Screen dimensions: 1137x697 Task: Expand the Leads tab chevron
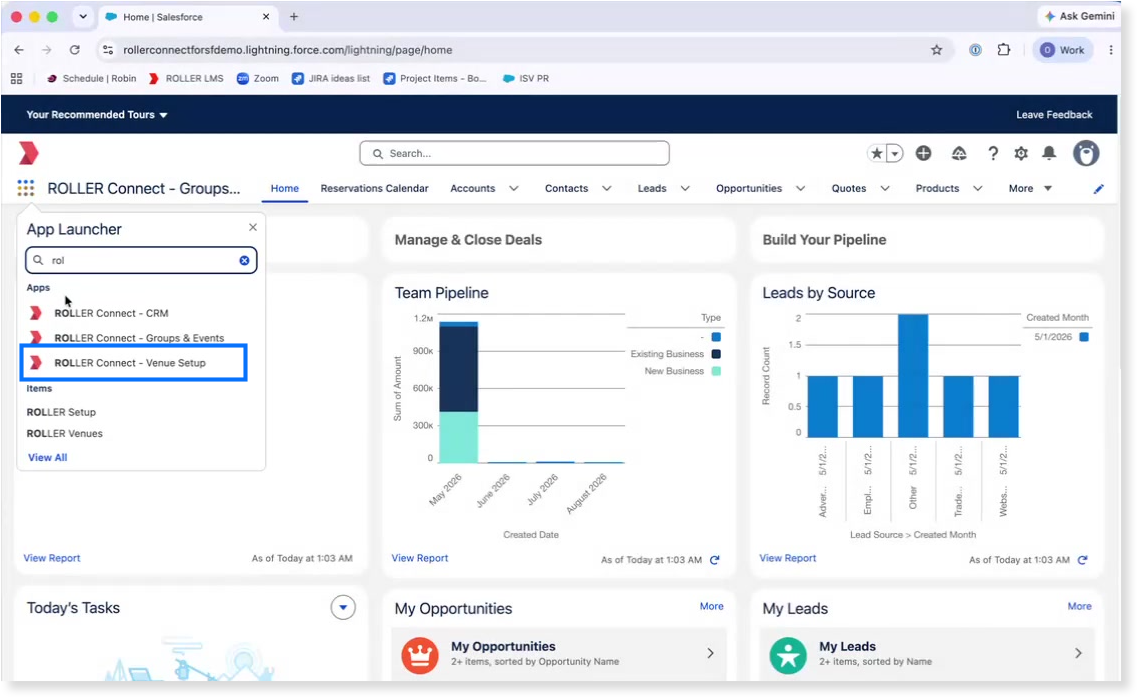pos(685,189)
